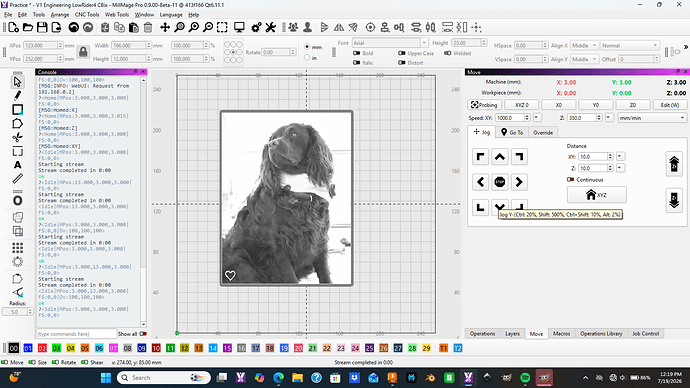The width and height of the screenshot is (690, 388).
Task: Open the Align Y Middle dropdown
Action: tap(584, 59)
